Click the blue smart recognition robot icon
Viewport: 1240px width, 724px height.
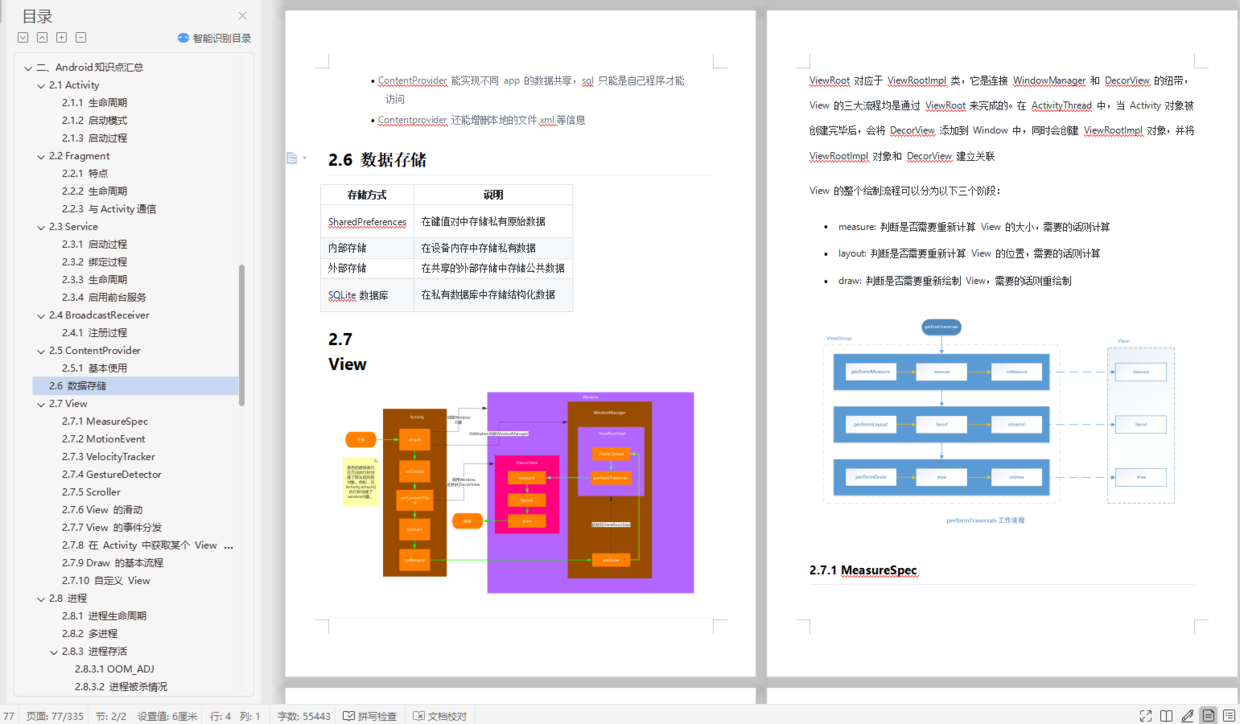[x=183, y=38]
